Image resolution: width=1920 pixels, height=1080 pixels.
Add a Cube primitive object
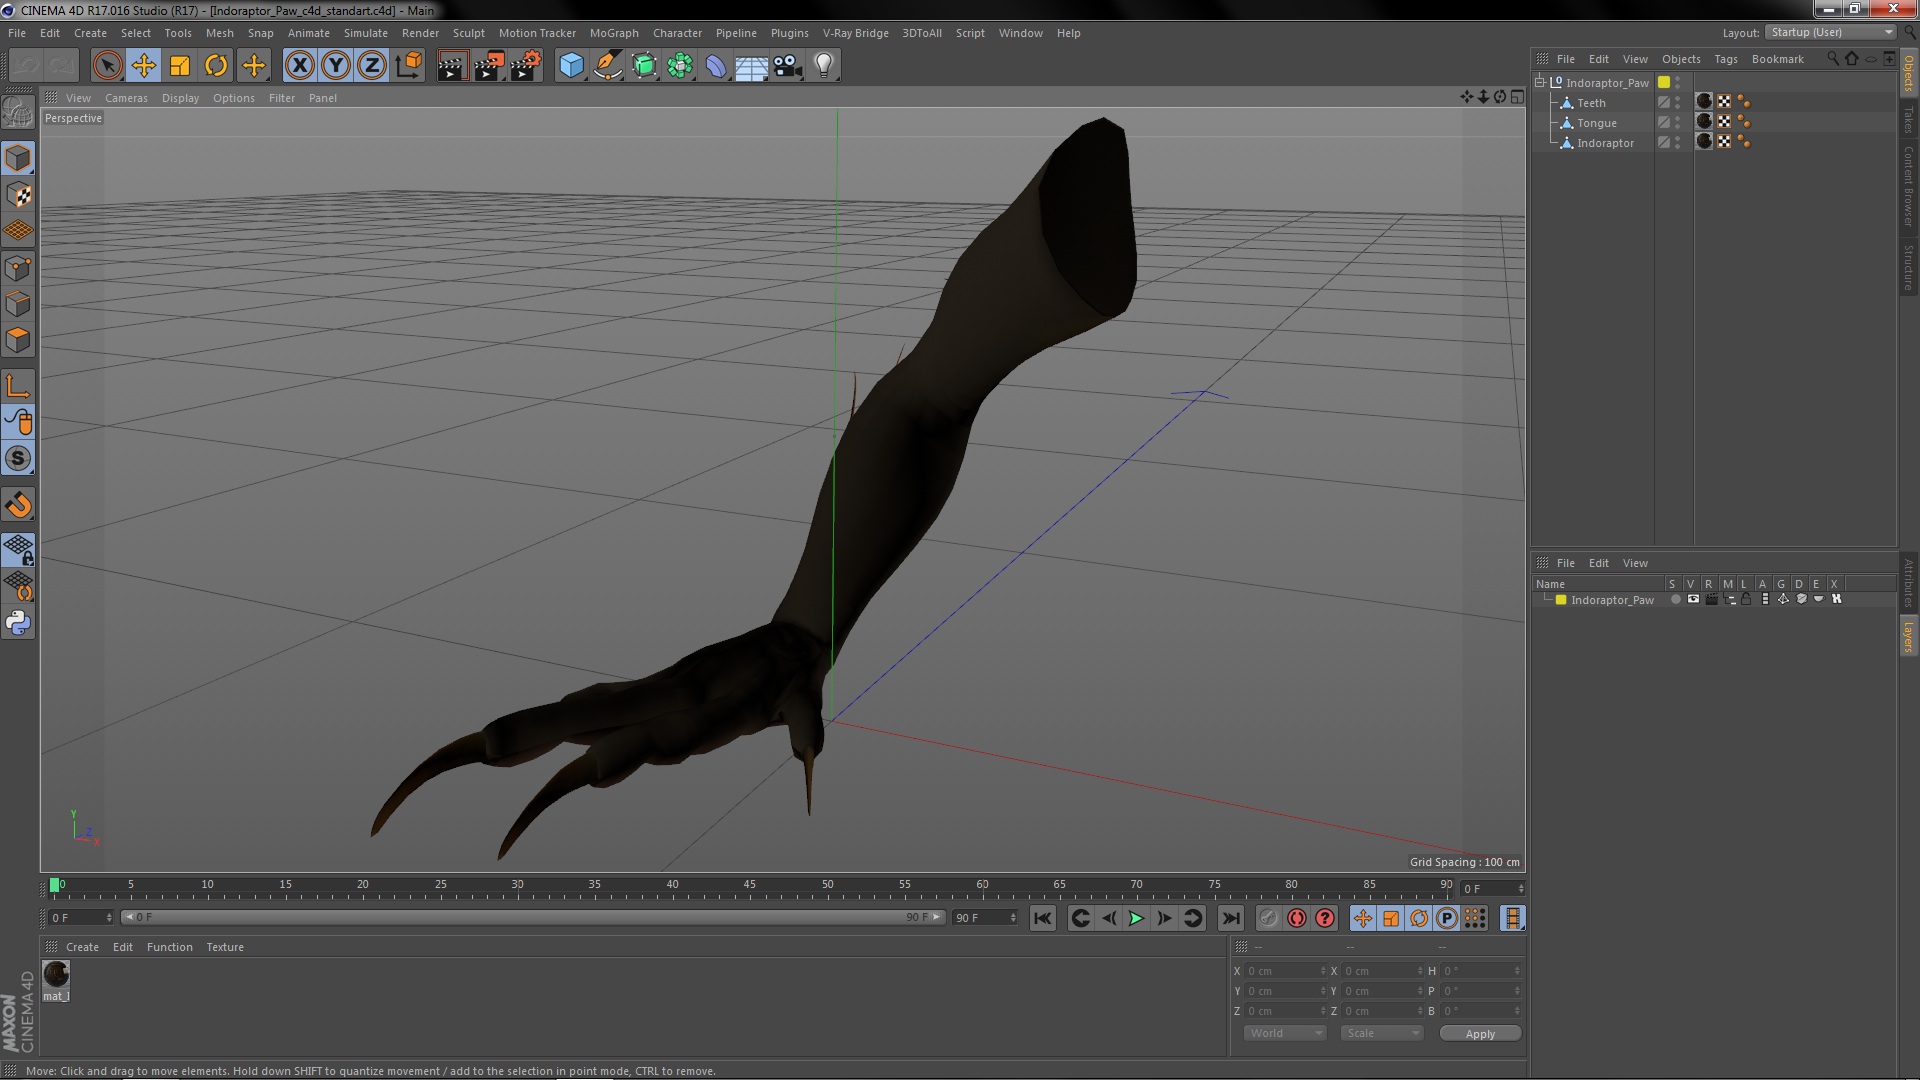[571, 66]
